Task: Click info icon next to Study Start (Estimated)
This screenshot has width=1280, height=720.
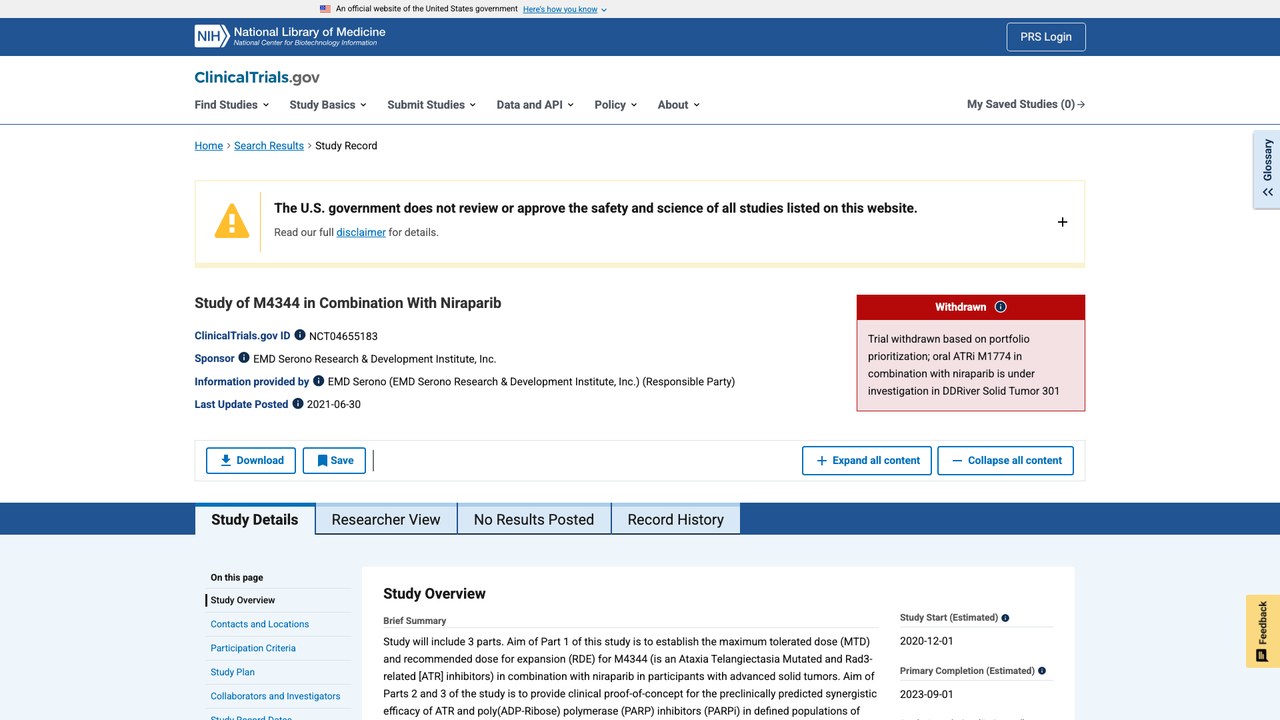Action: [x=1005, y=618]
